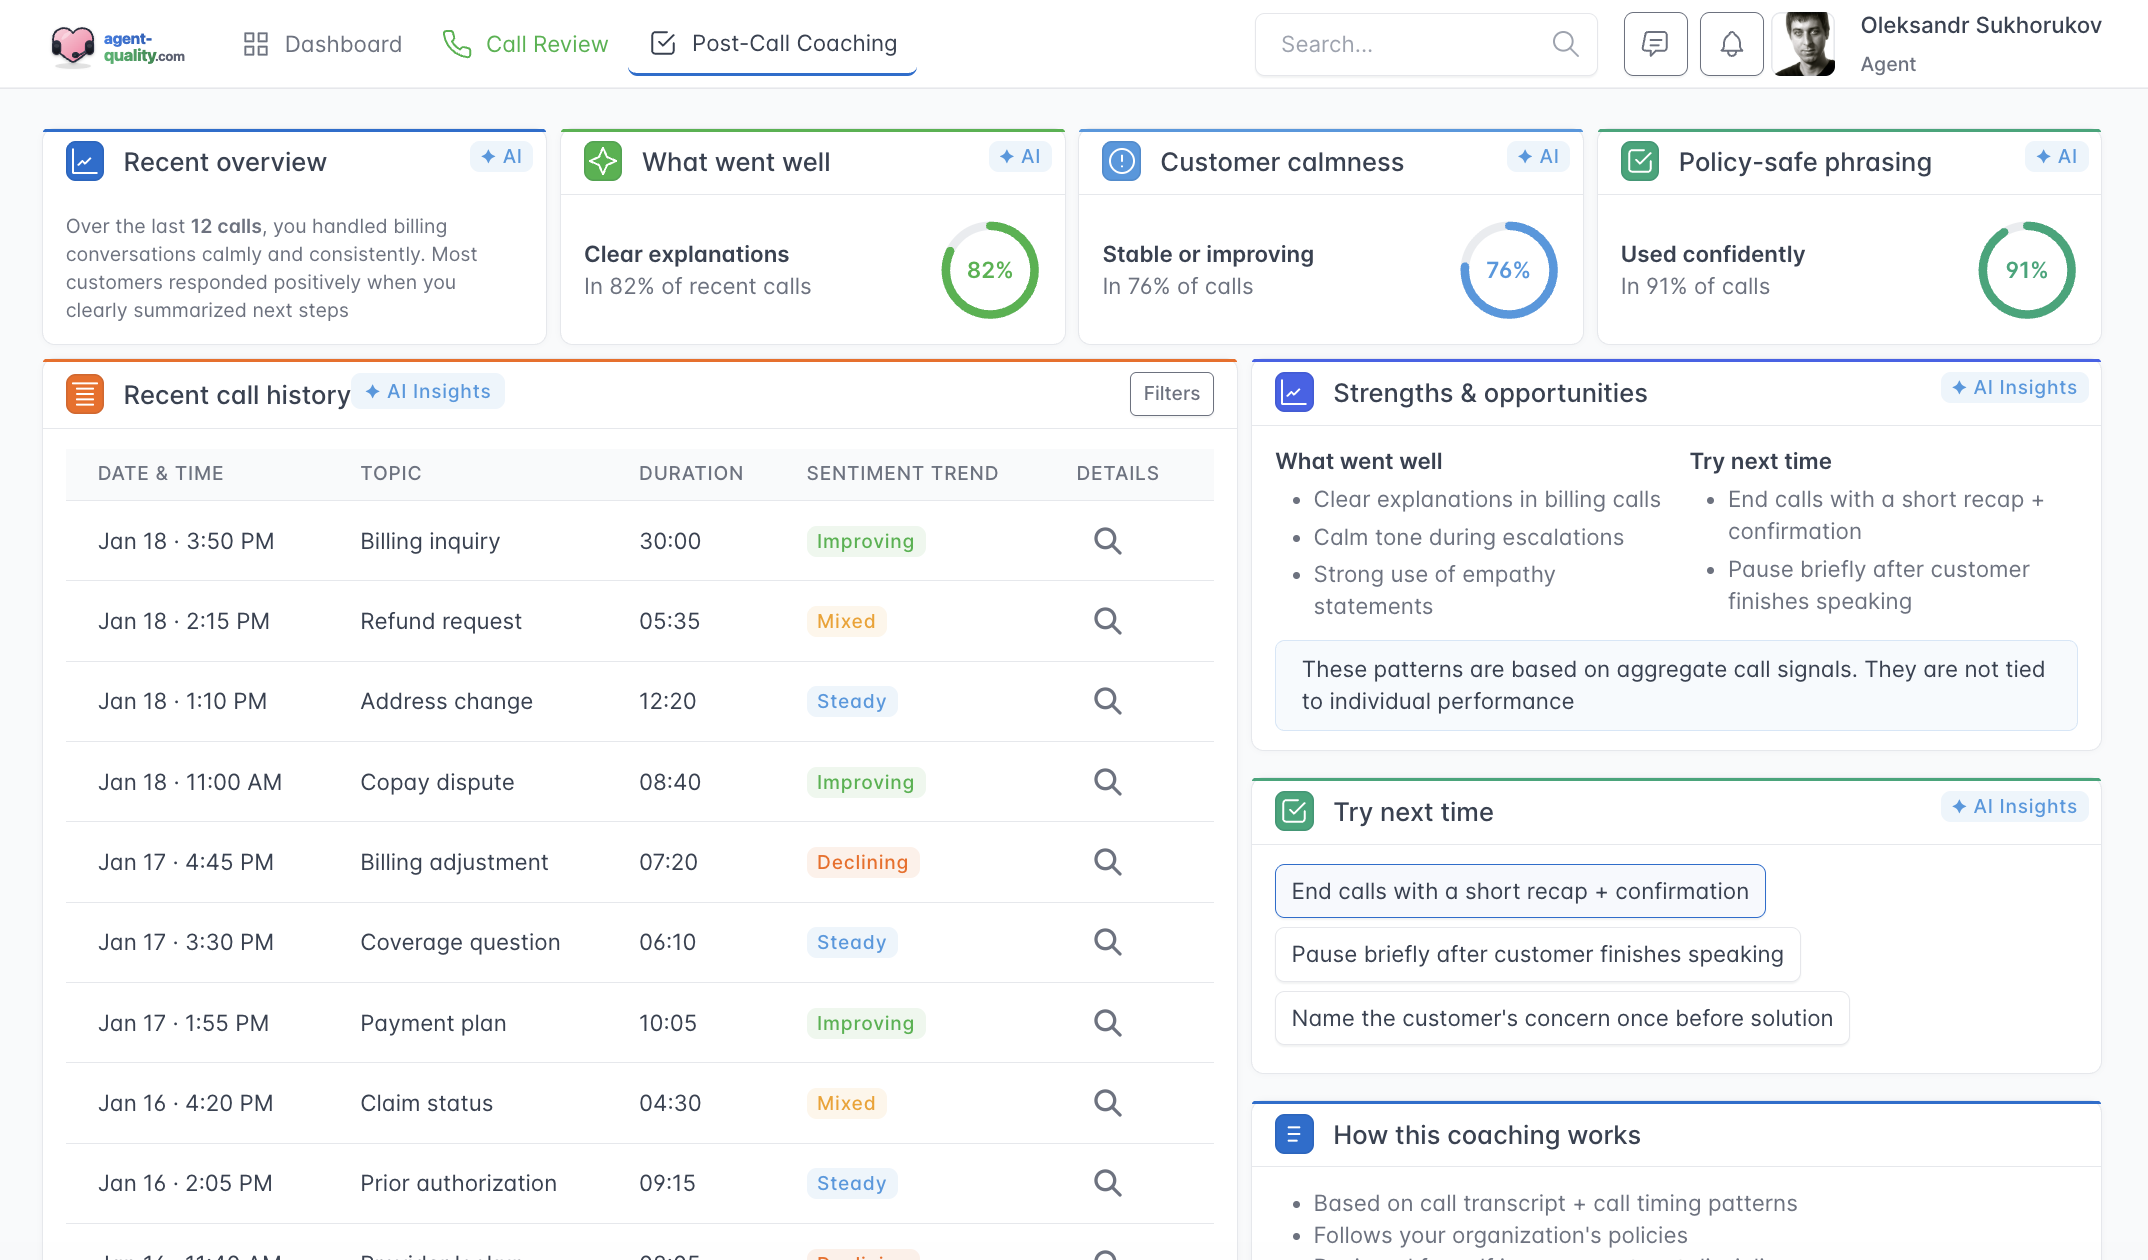This screenshot has height=1260, width=2148.
Task: Click the Recent call history list icon
Action: pos(85,394)
